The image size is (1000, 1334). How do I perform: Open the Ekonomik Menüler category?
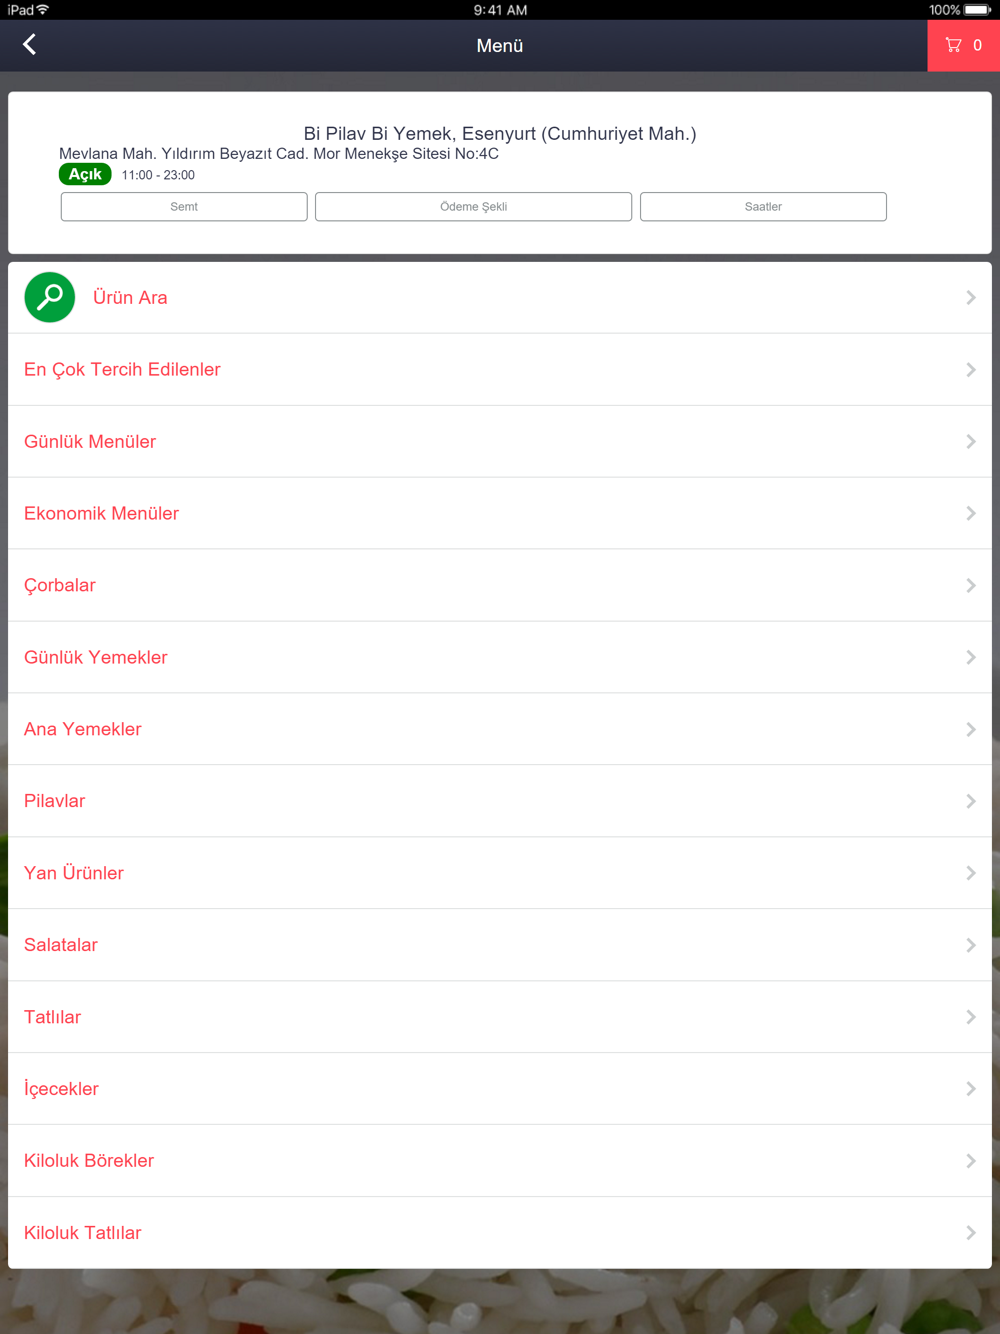[500, 514]
